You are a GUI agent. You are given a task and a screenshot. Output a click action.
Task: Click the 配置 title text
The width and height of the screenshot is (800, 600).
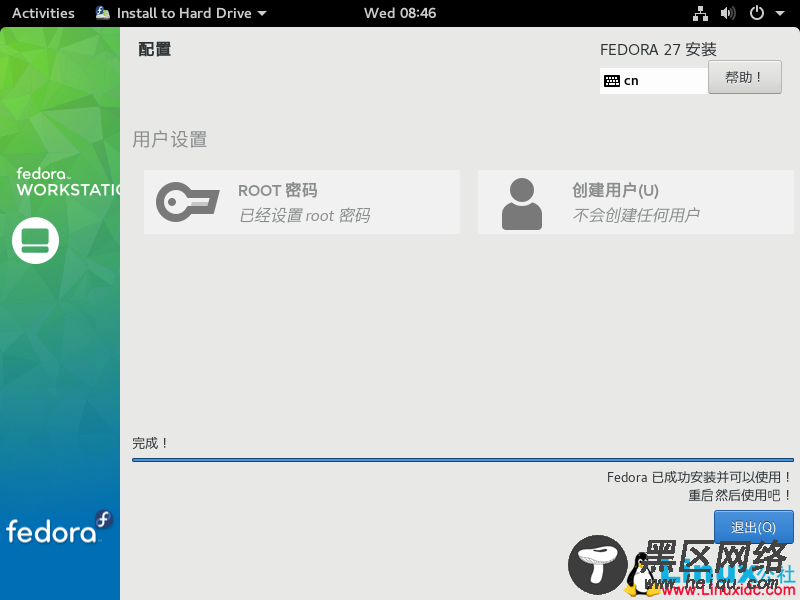click(x=155, y=49)
